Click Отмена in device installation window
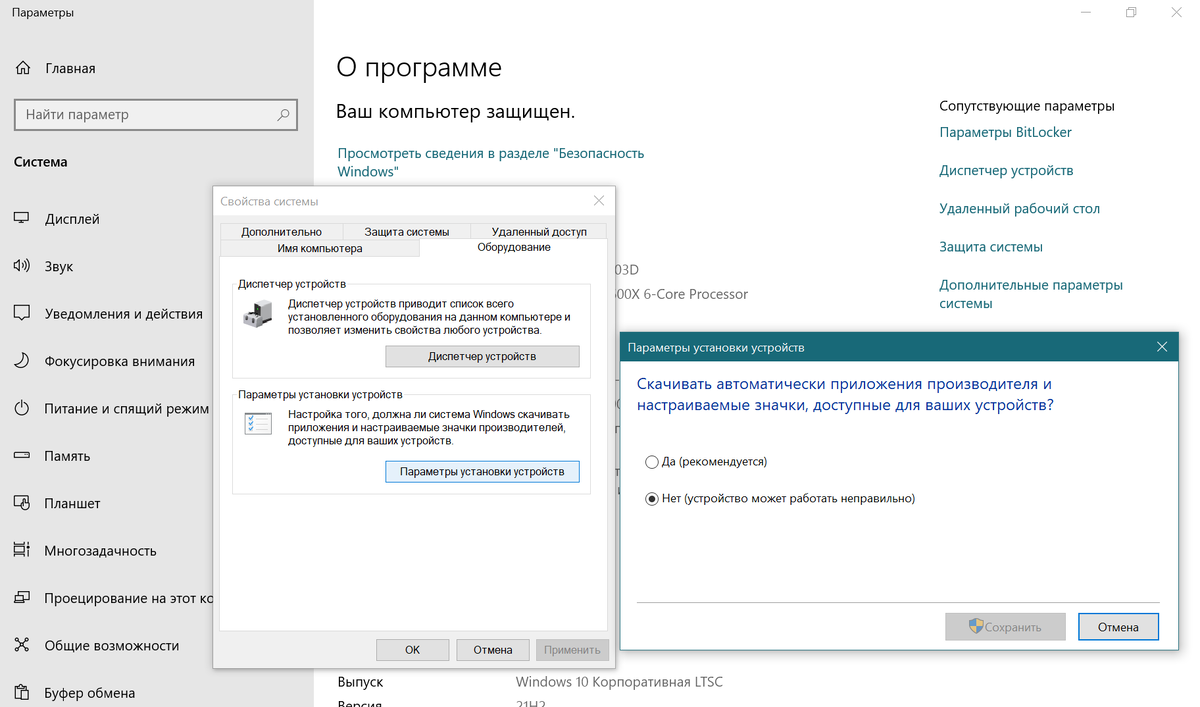 [1118, 627]
